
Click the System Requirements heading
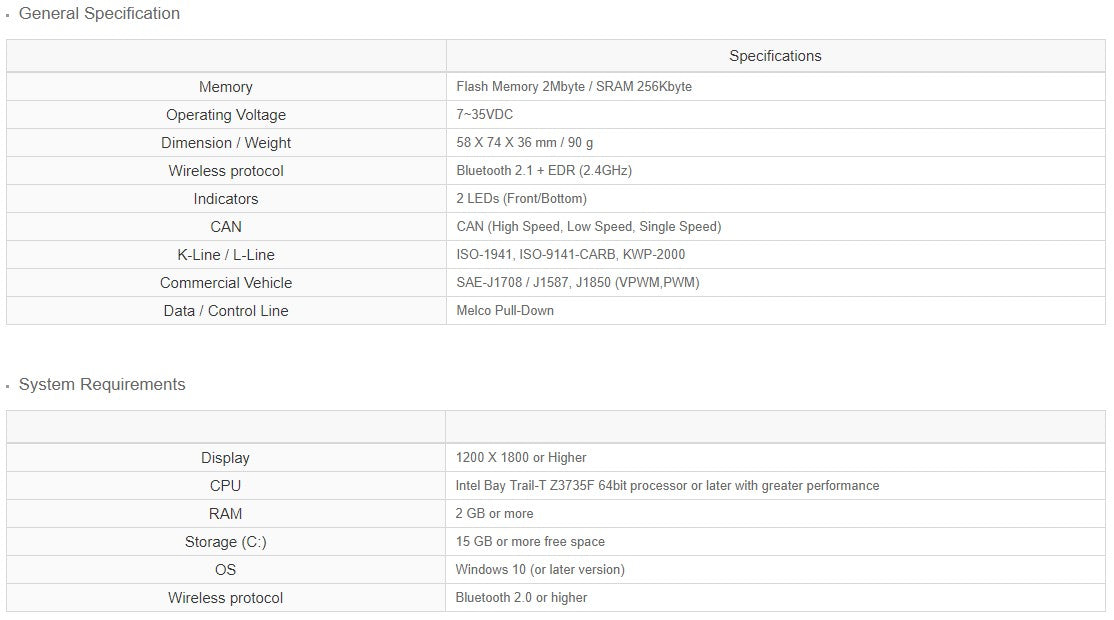pos(102,385)
